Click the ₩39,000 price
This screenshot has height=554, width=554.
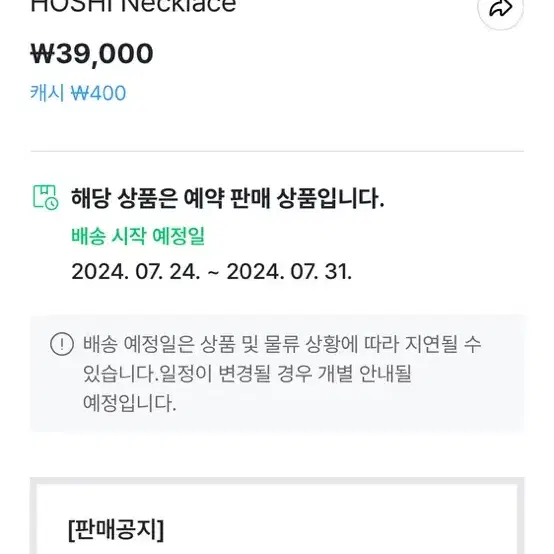92,54
